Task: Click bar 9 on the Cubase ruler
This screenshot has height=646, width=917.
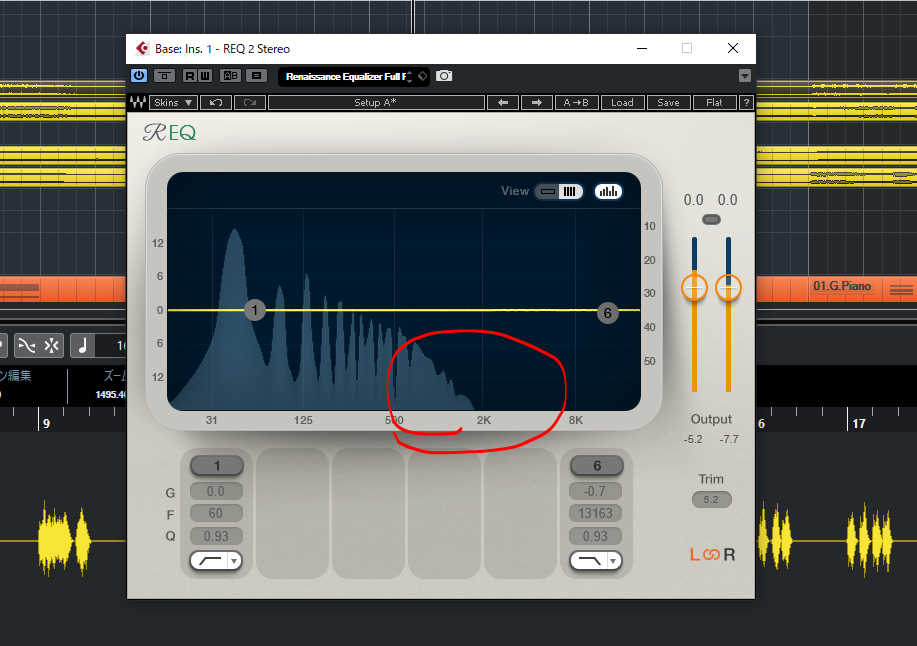Action: coord(46,423)
